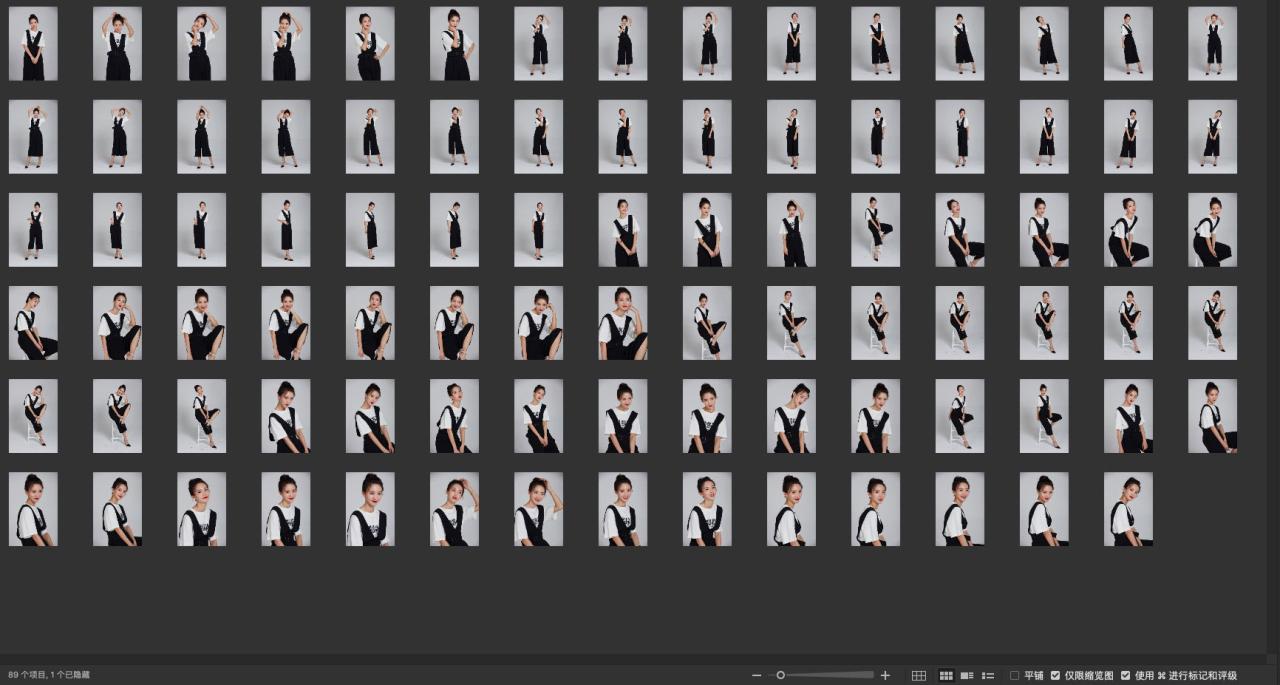Select the last thumbnail in the fifth row

tap(1212, 416)
